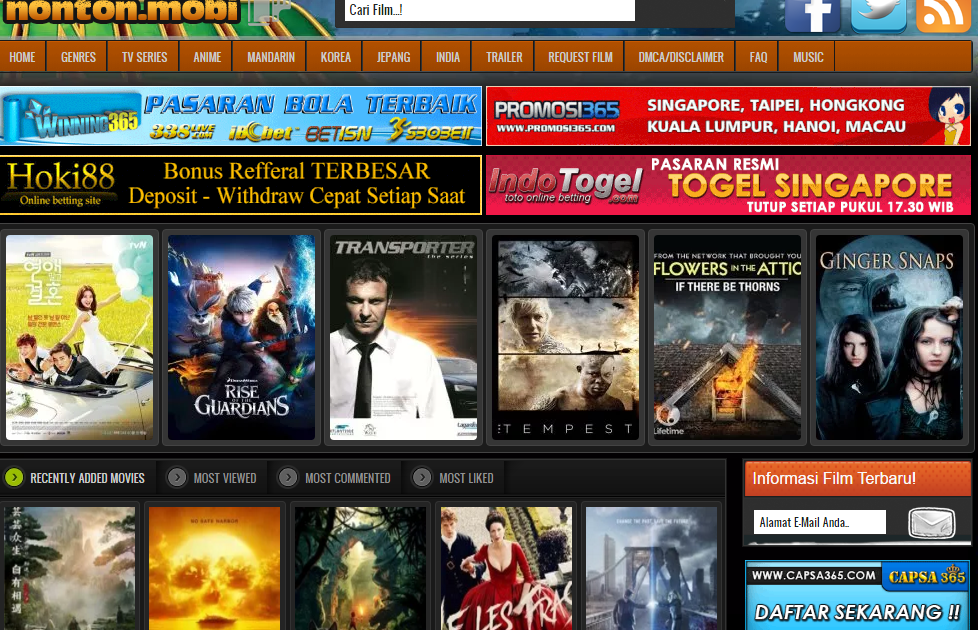Viewport: 978px width, 630px height.
Task: Open the ANIME section
Action: pyautogui.click(x=207, y=57)
